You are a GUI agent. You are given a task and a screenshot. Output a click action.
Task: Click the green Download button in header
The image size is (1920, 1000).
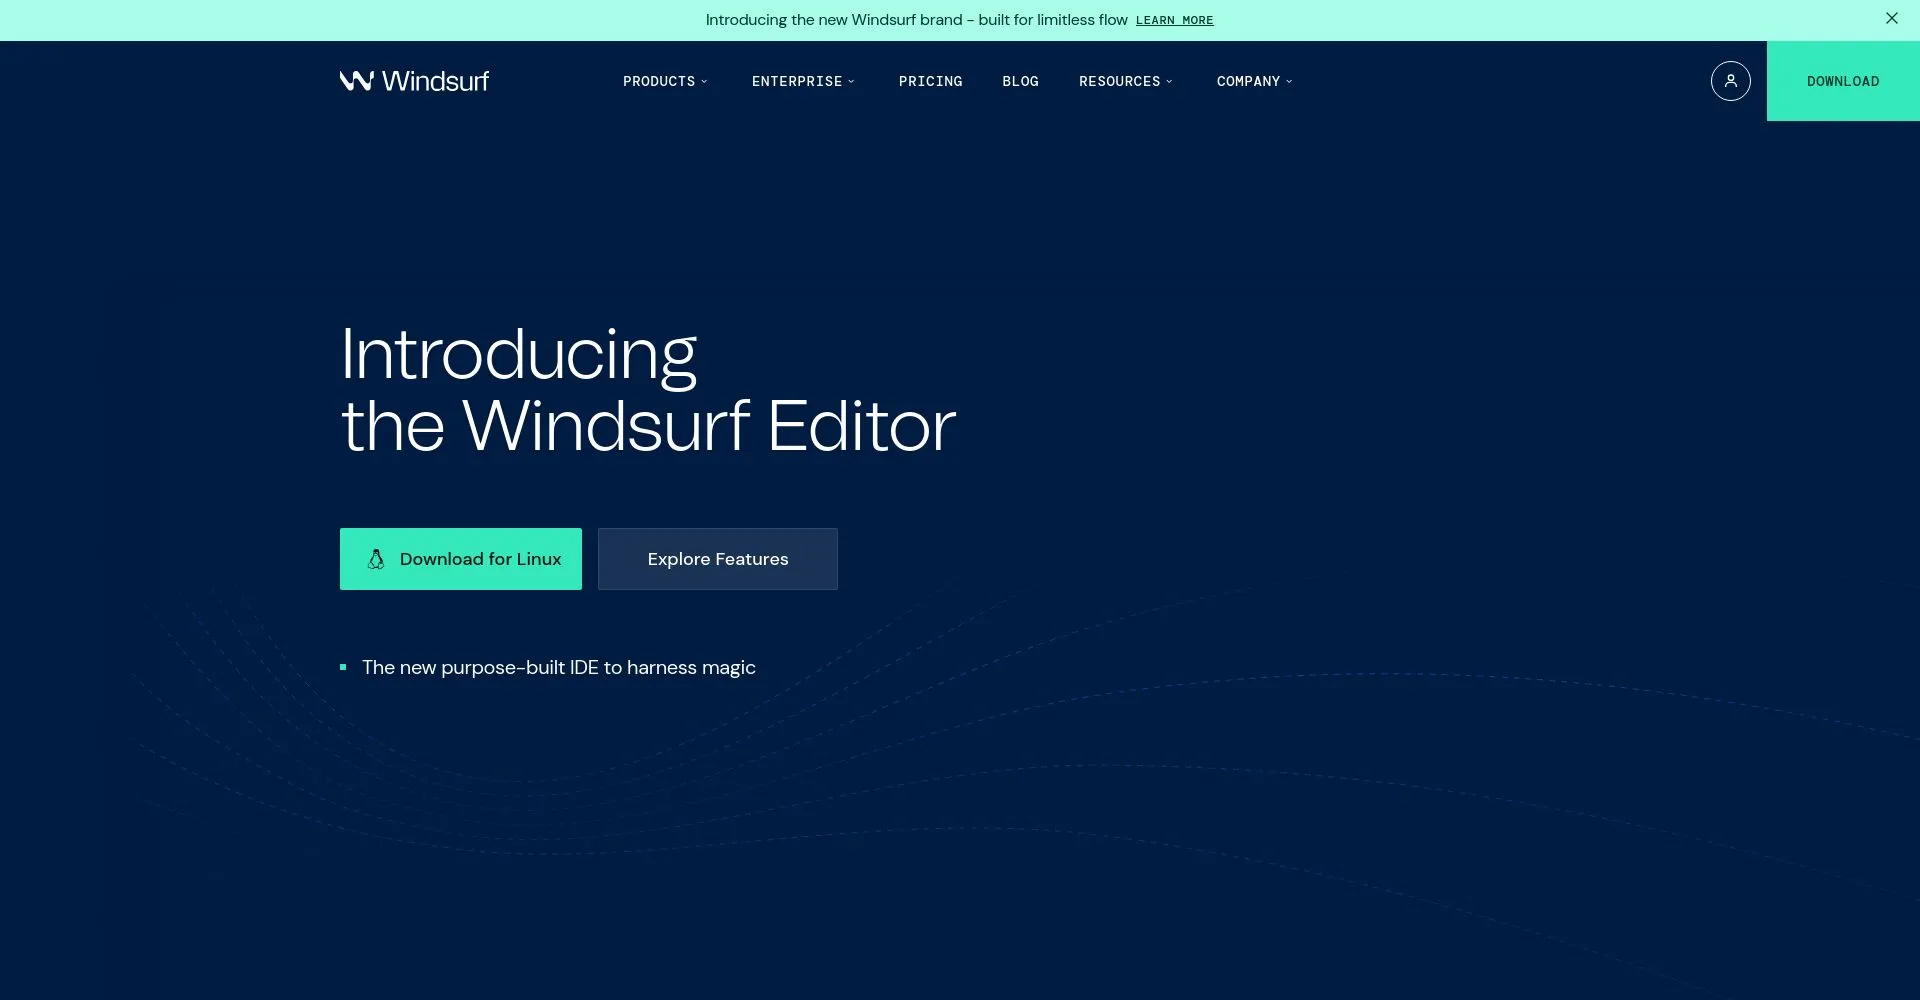[x=1843, y=81]
